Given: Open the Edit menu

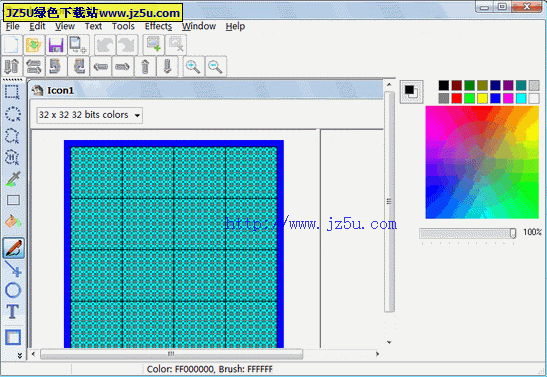Looking at the screenshot, I should [x=37, y=26].
